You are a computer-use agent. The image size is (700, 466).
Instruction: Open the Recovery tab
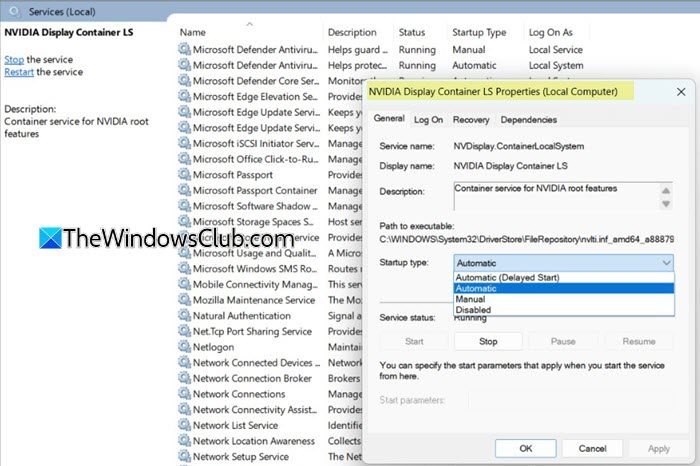pyautogui.click(x=471, y=120)
